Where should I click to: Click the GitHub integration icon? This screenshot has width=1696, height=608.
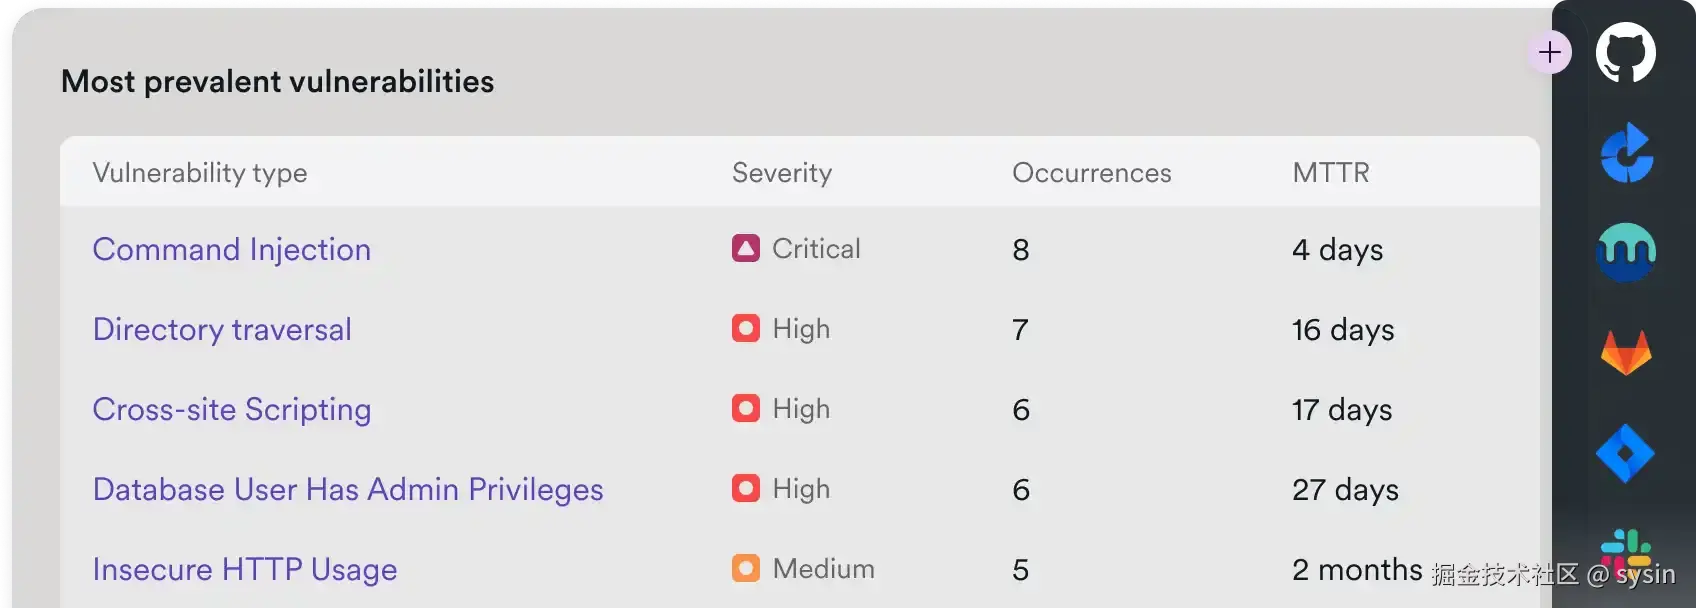1625,52
